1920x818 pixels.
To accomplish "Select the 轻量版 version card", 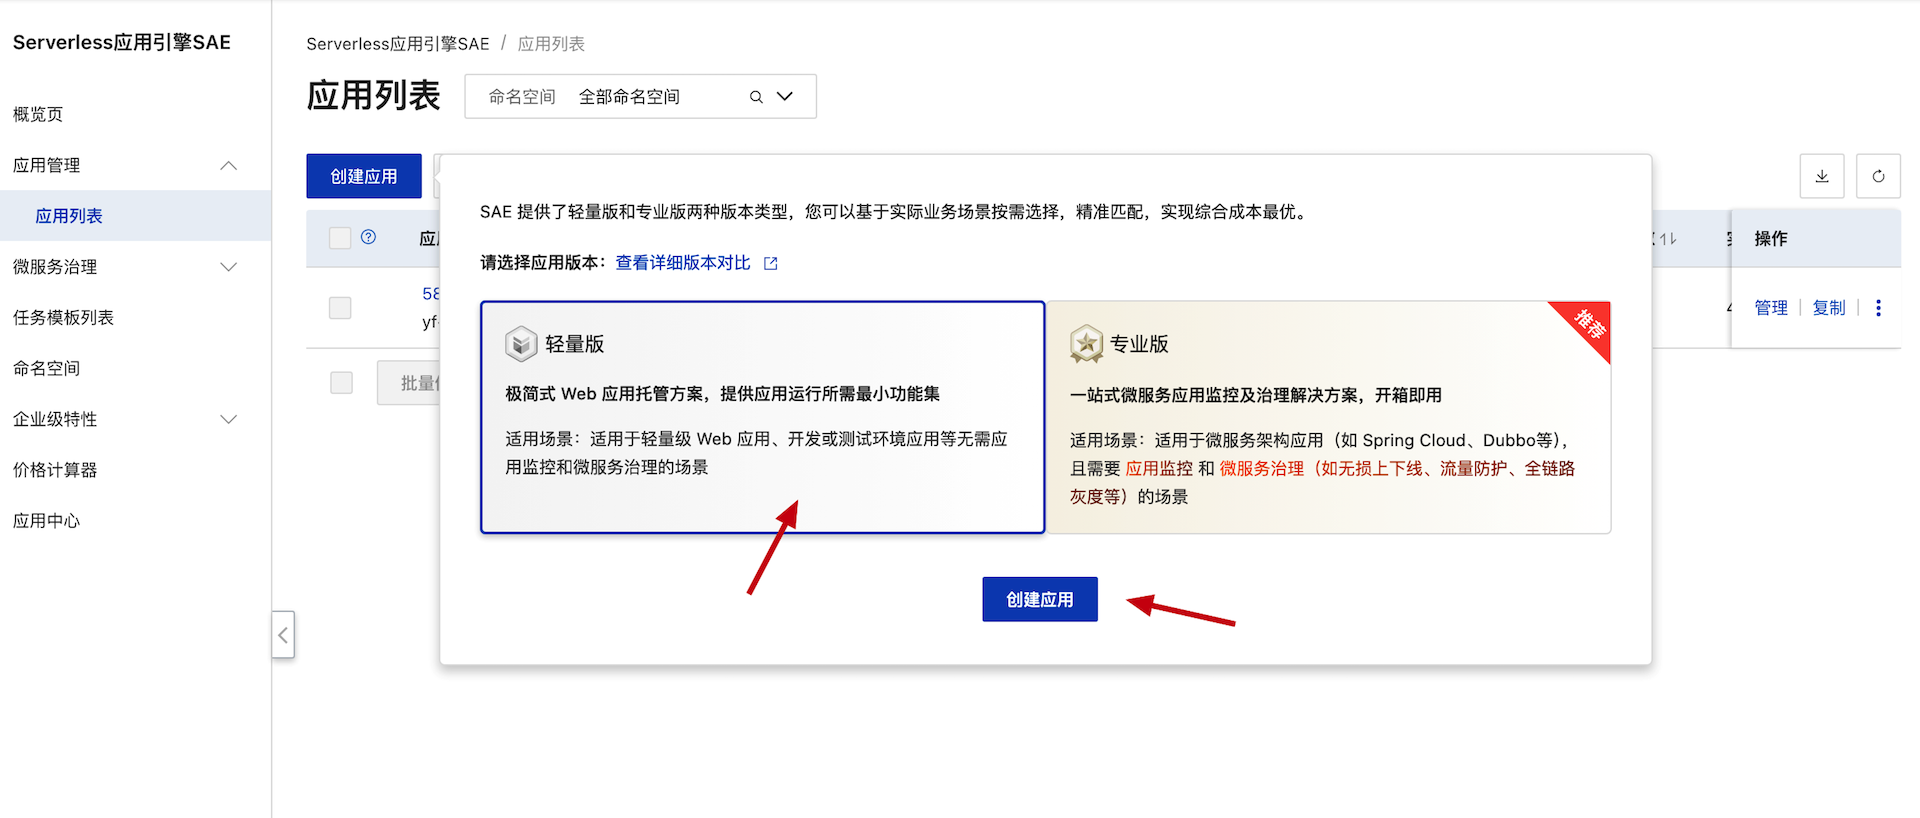I will point(763,417).
